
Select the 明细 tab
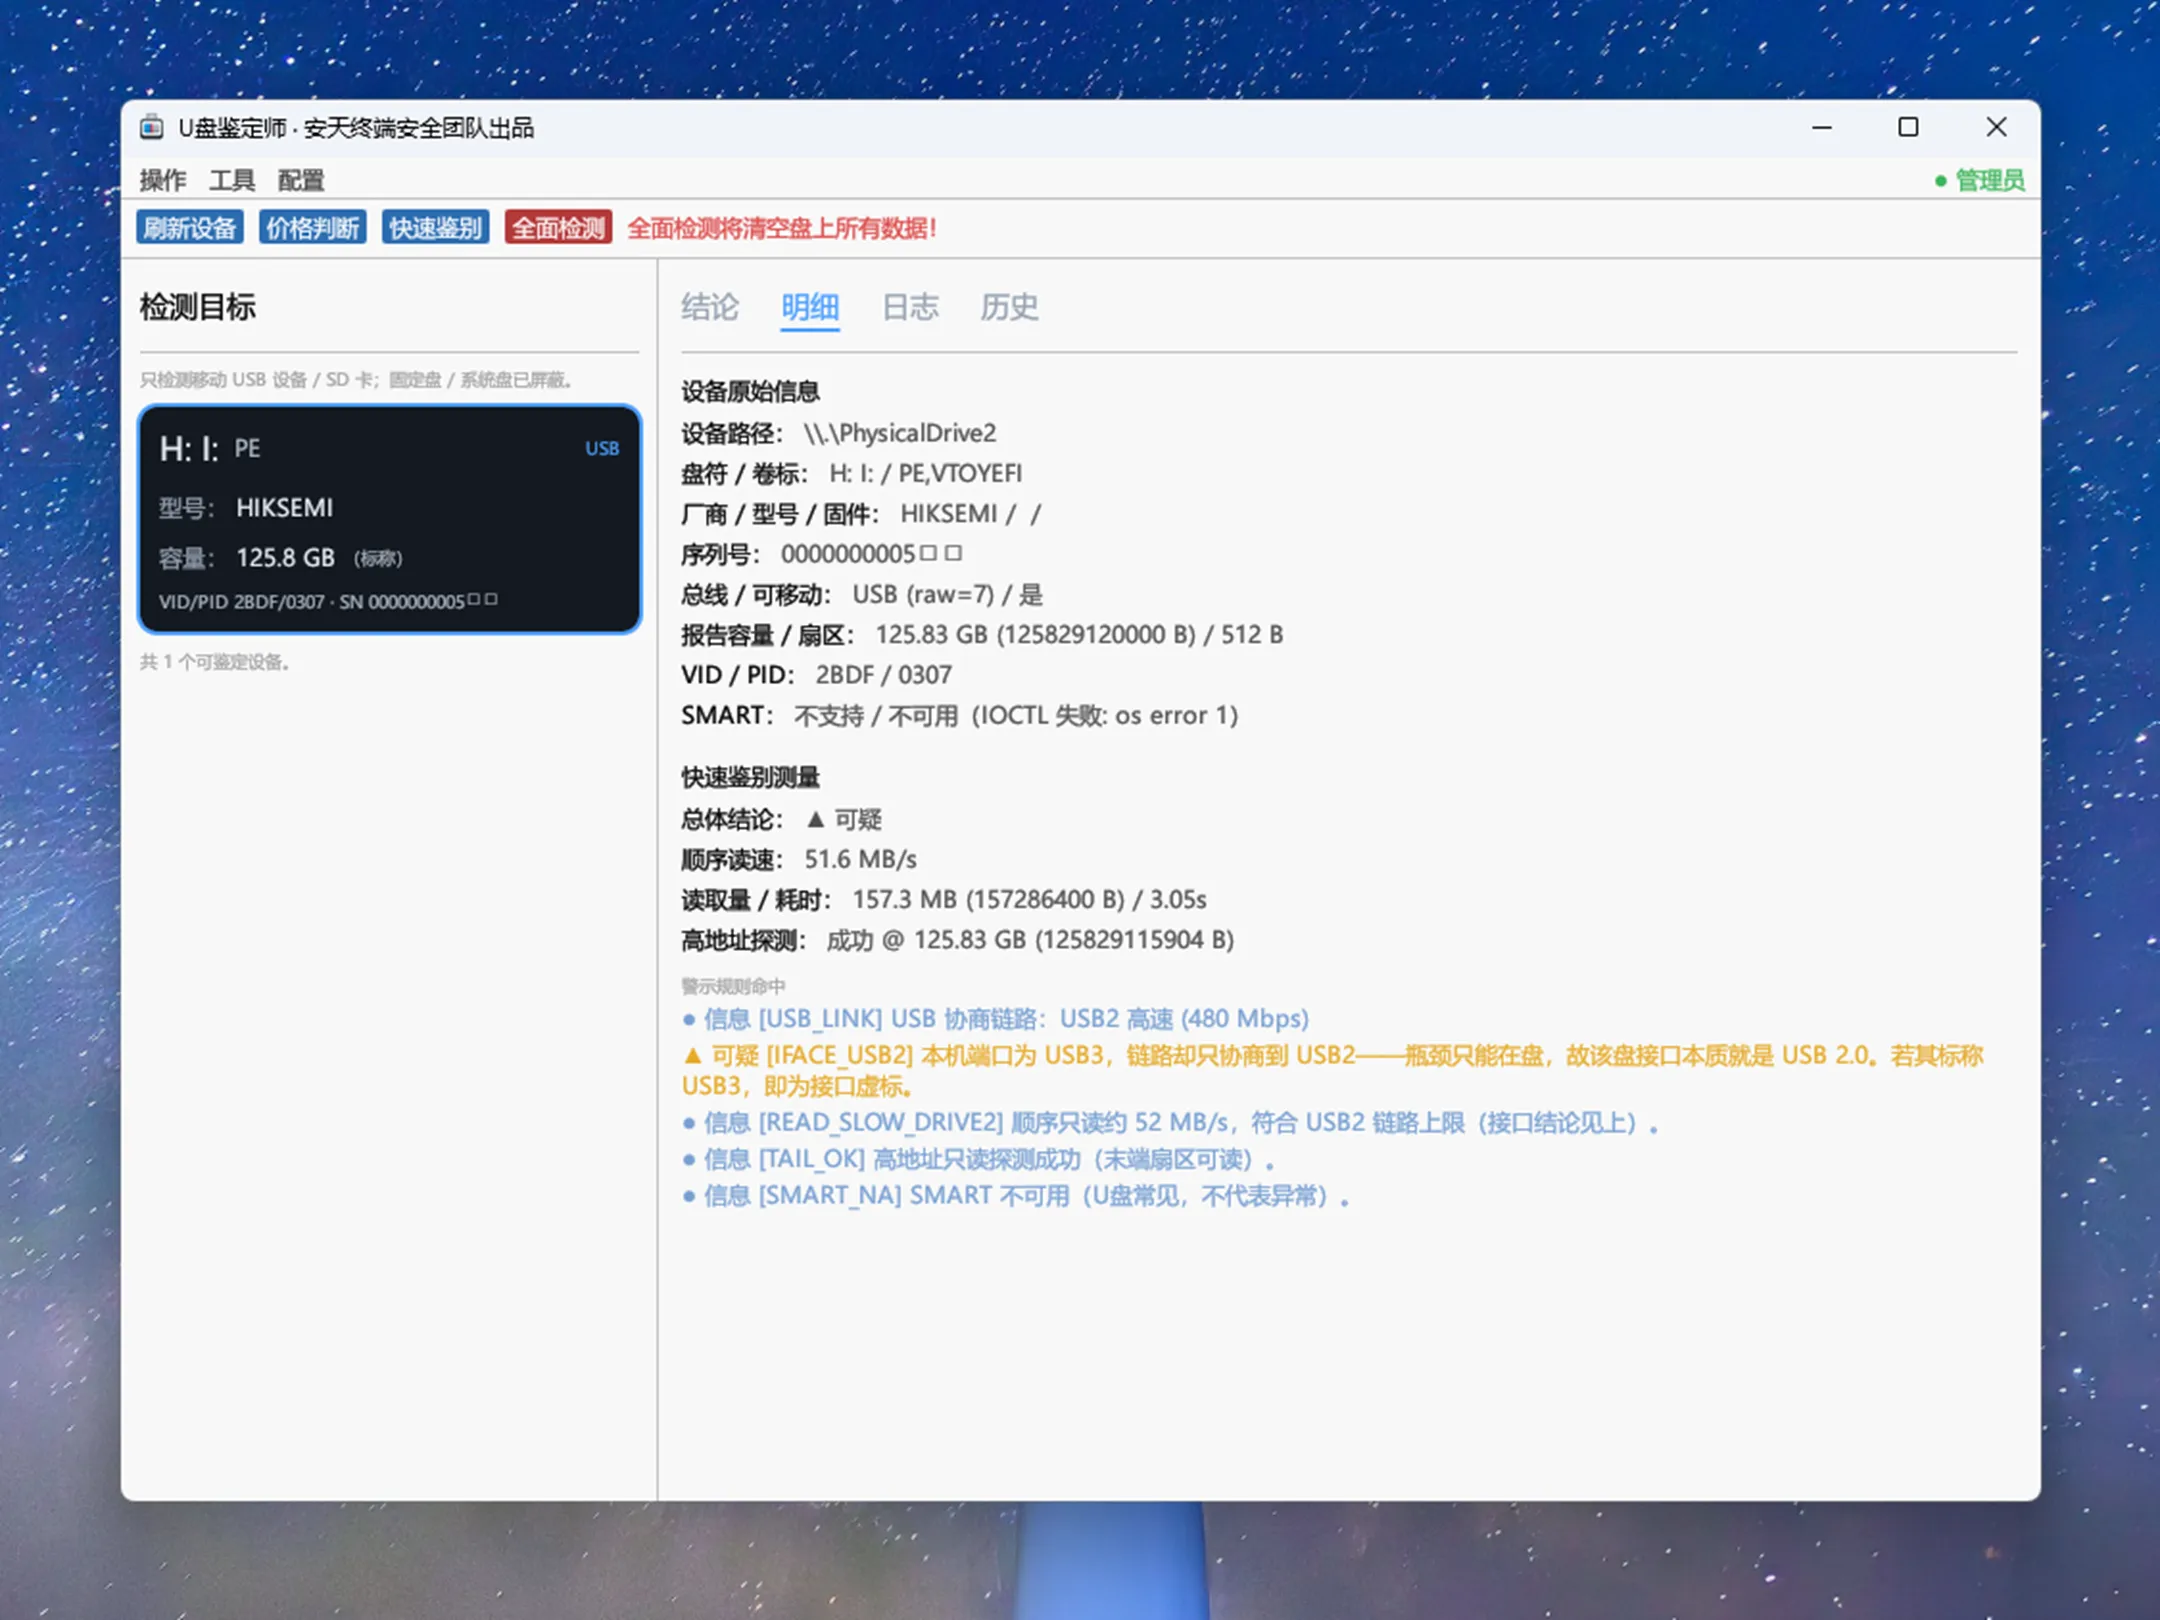coord(810,307)
